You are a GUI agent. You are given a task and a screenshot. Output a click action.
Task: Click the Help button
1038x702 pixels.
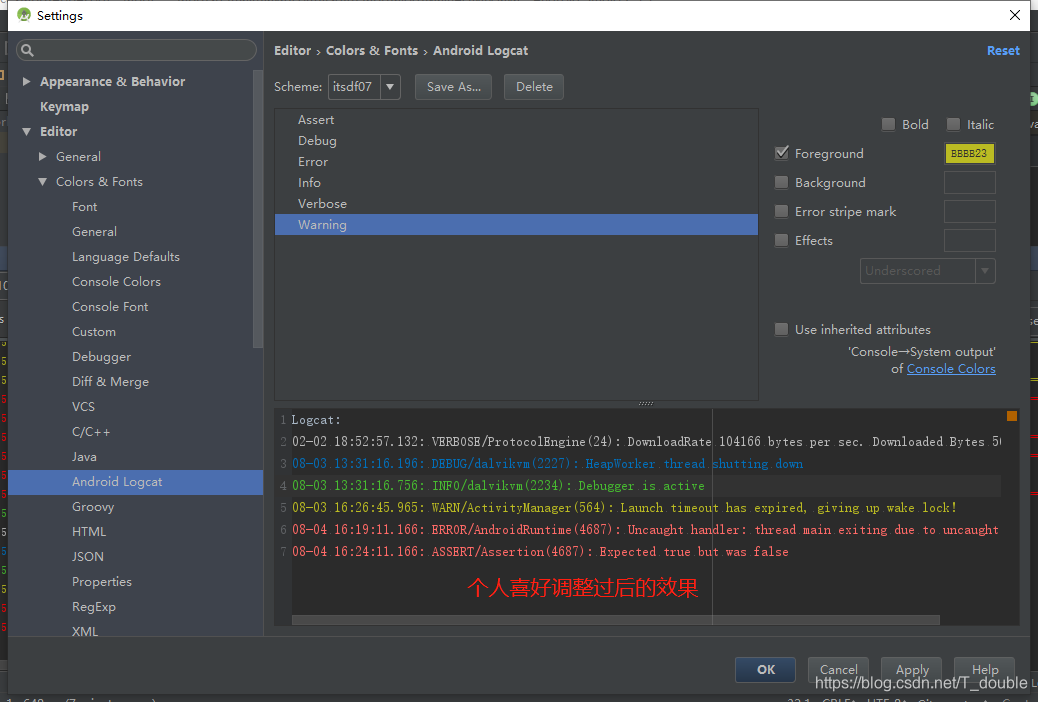pos(984,670)
